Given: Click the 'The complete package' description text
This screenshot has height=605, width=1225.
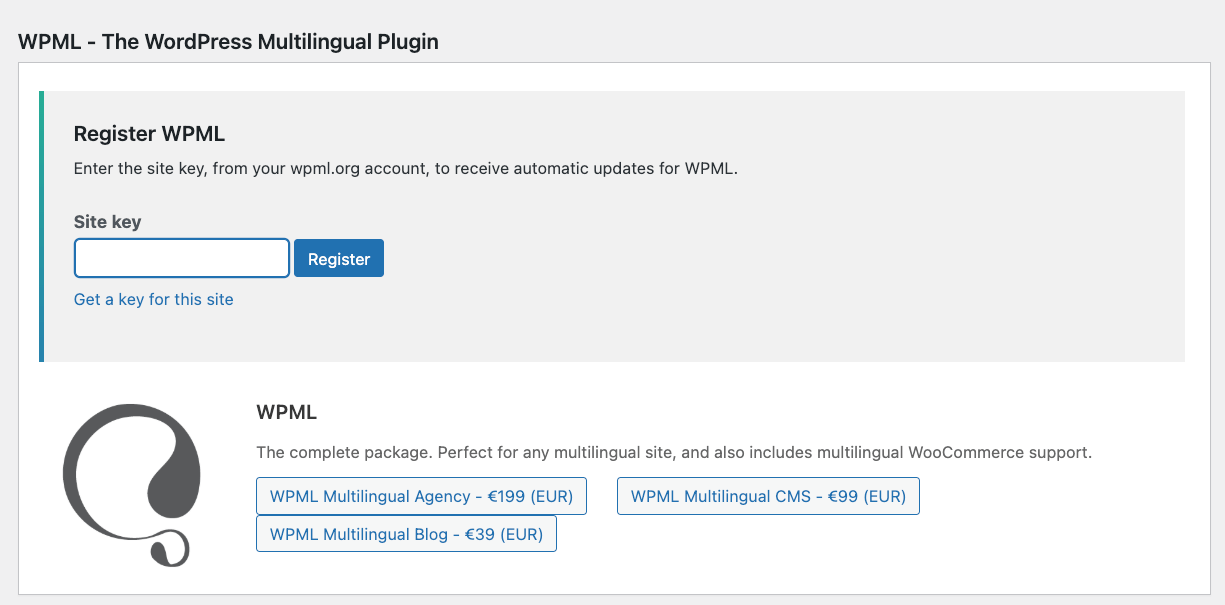Looking at the screenshot, I should tap(674, 452).
